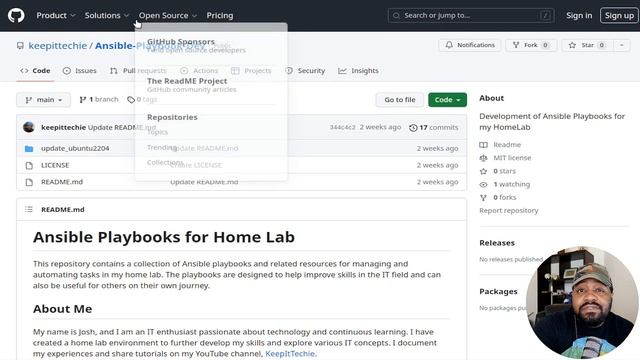Click the README.md header title
This screenshot has height=360, width=640.
pyautogui.click(x=63, y=209)
